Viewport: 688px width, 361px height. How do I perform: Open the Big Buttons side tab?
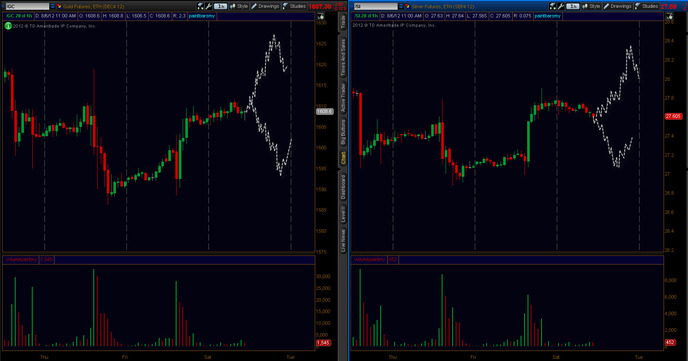343,132
